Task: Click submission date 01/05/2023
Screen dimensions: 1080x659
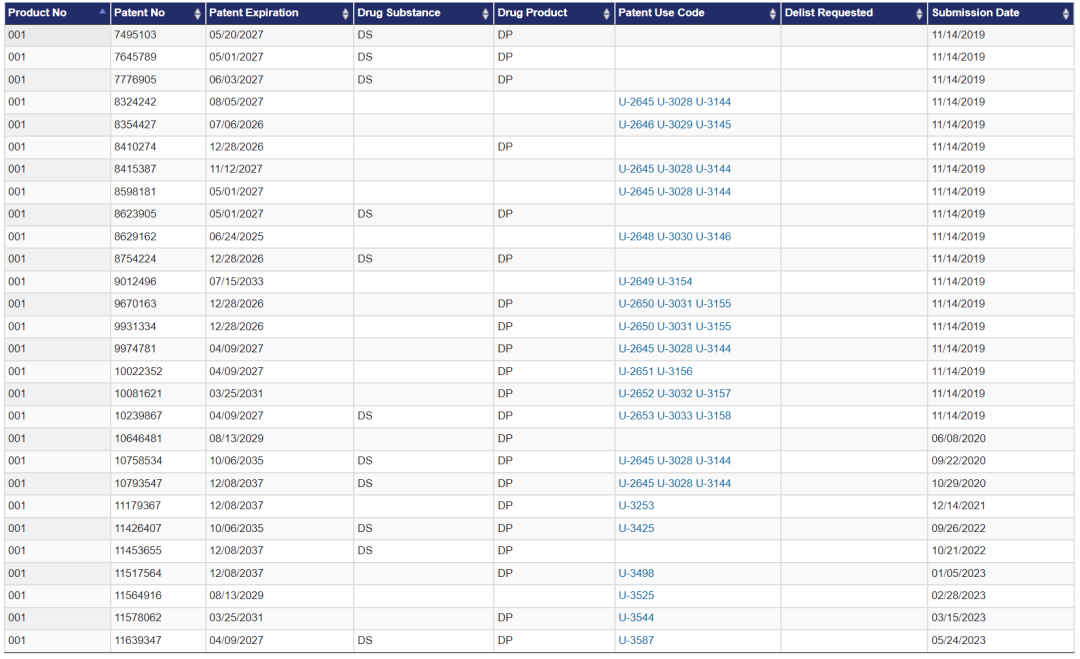Action: coord(958,573)
